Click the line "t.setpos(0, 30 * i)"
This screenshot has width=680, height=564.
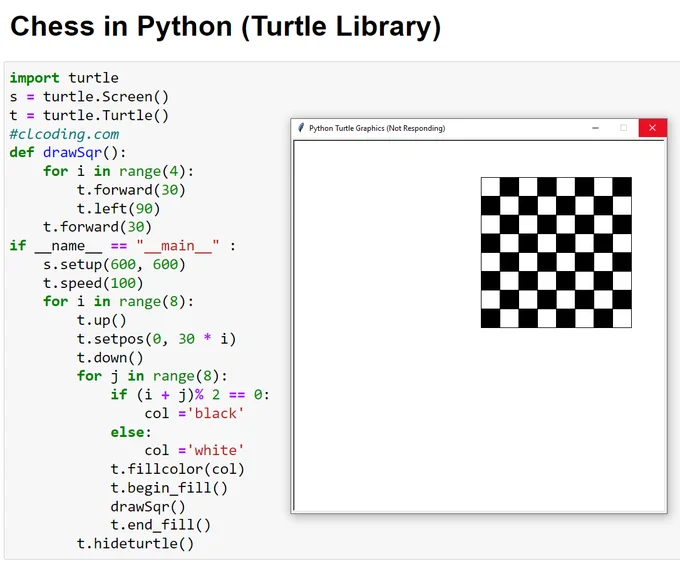click(x=157, y=339)
